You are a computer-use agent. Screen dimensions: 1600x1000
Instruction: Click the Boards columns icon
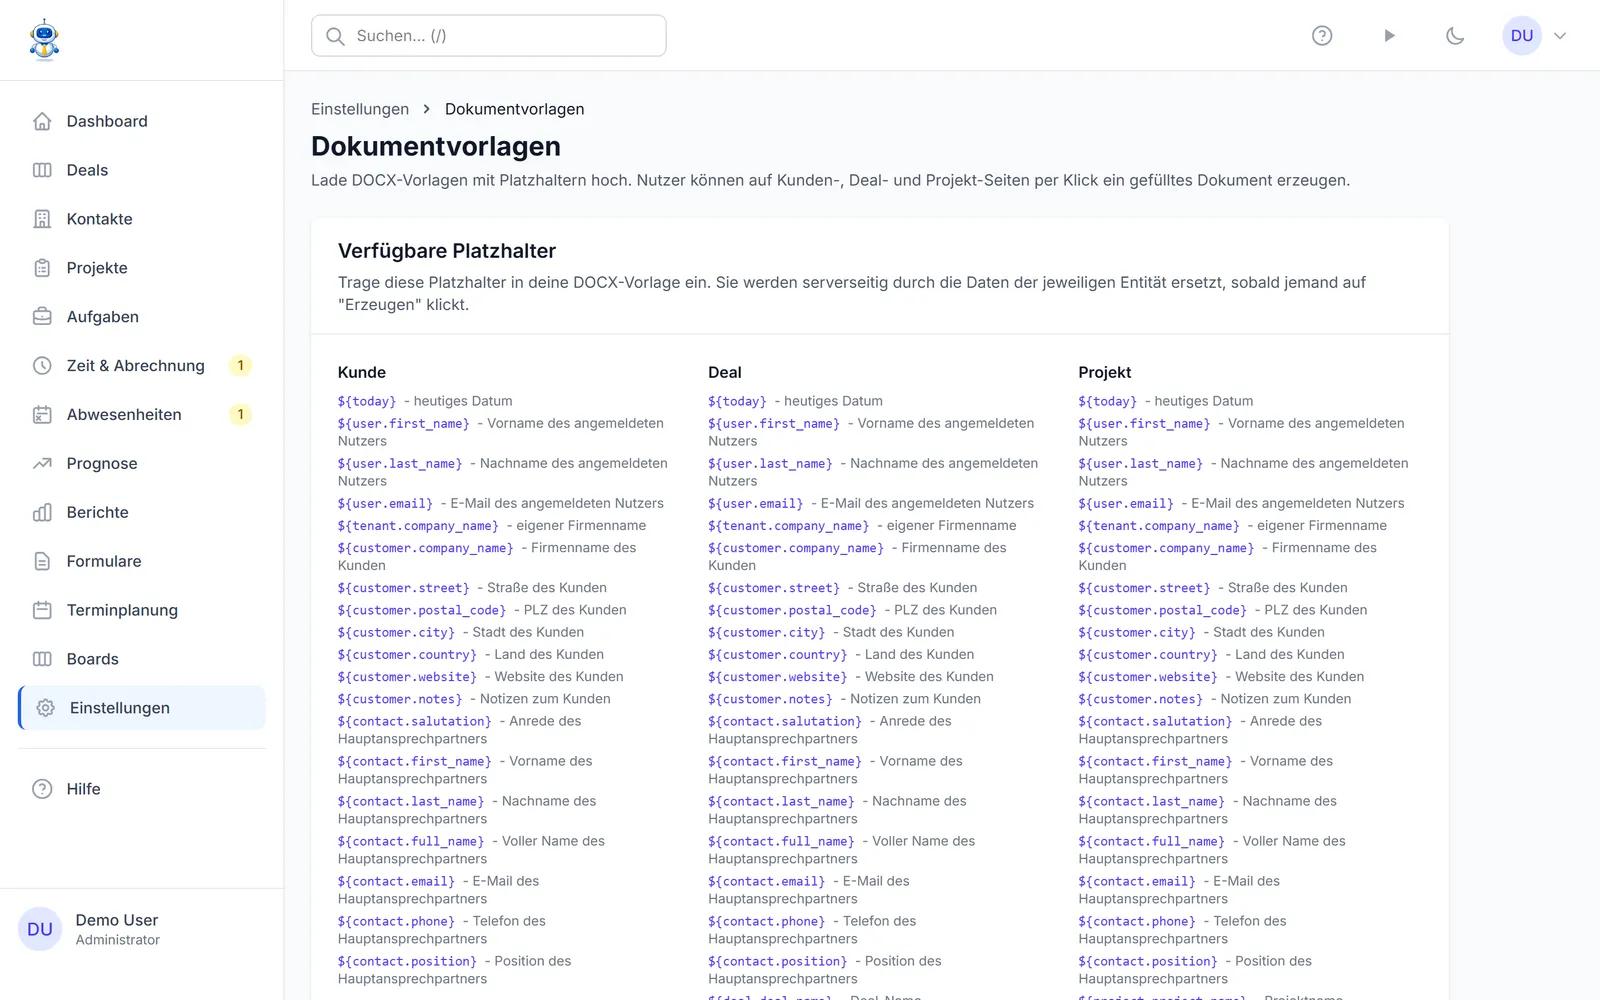click(42, 660)
